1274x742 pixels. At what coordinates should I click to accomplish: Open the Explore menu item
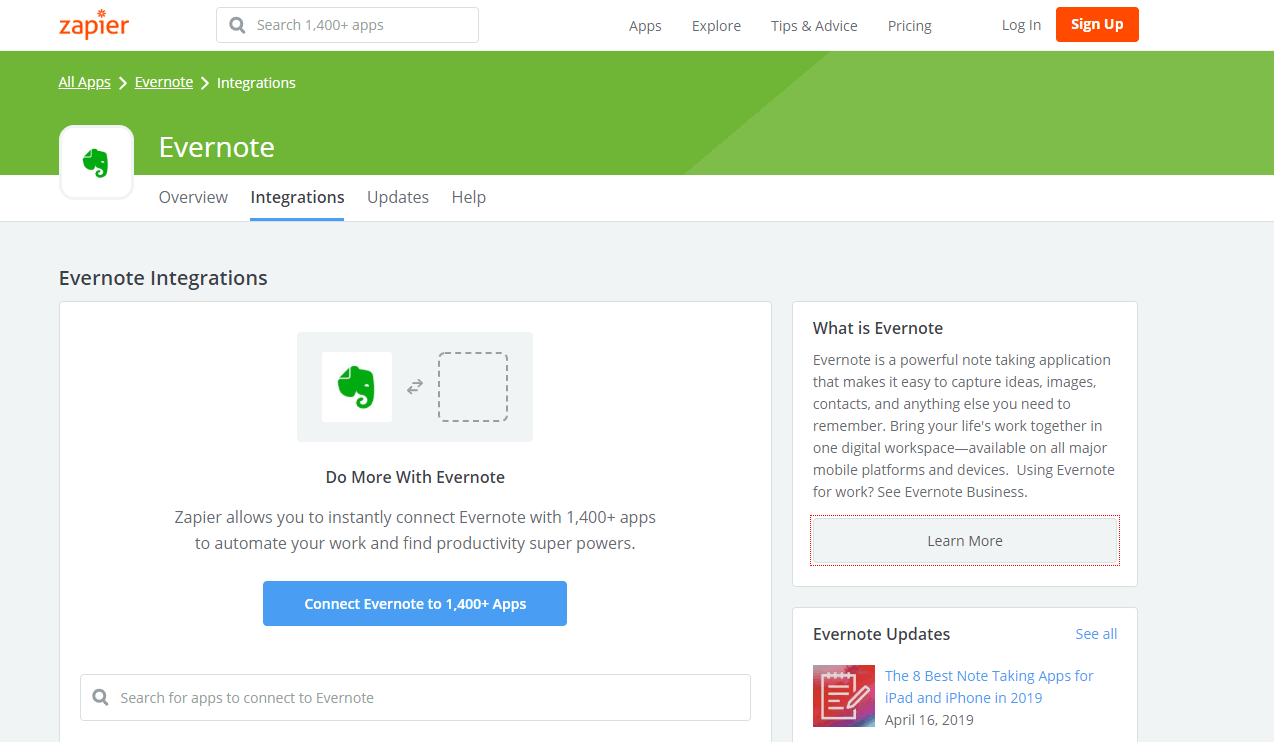(x=716, y=26)
